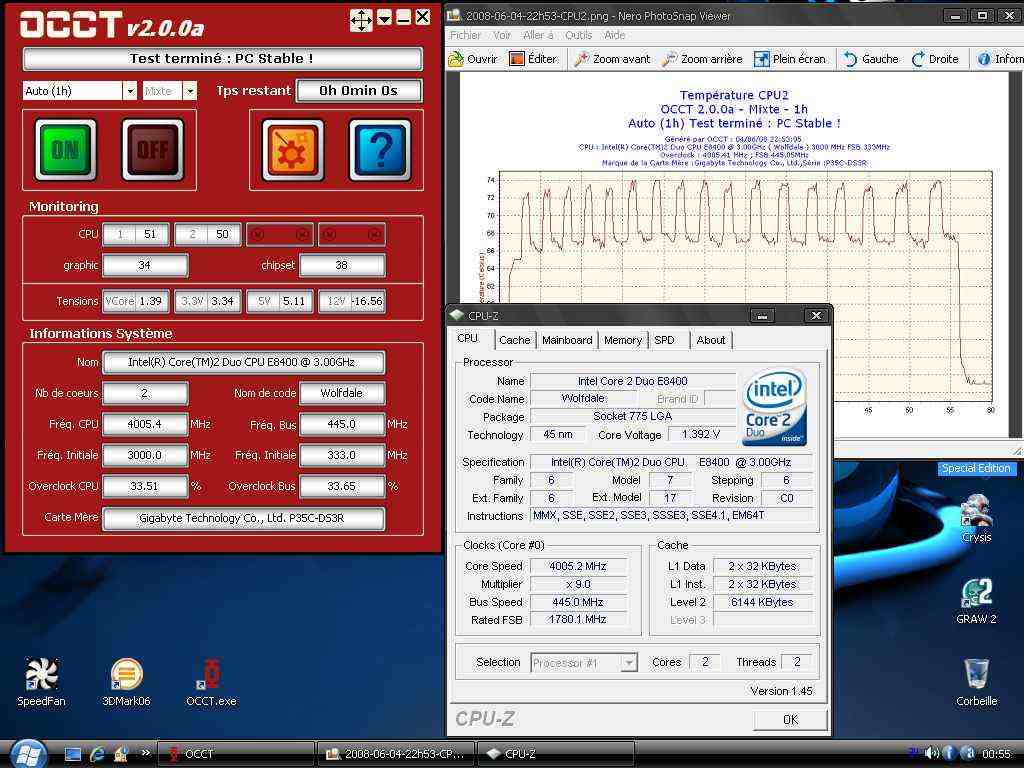Stop the OCCT test with OFF button
This screenshot has width=1024, height=768.
click(x=153, y=150)
